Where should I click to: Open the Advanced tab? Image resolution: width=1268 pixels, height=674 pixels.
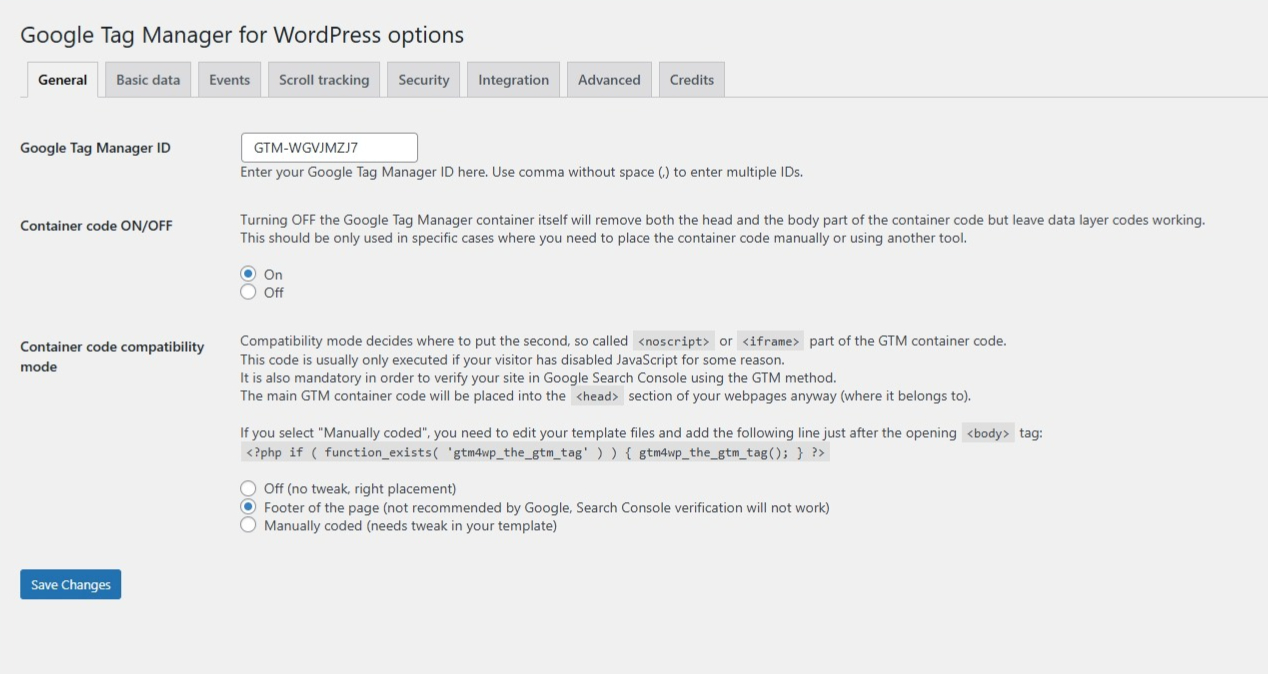(609, 80)
